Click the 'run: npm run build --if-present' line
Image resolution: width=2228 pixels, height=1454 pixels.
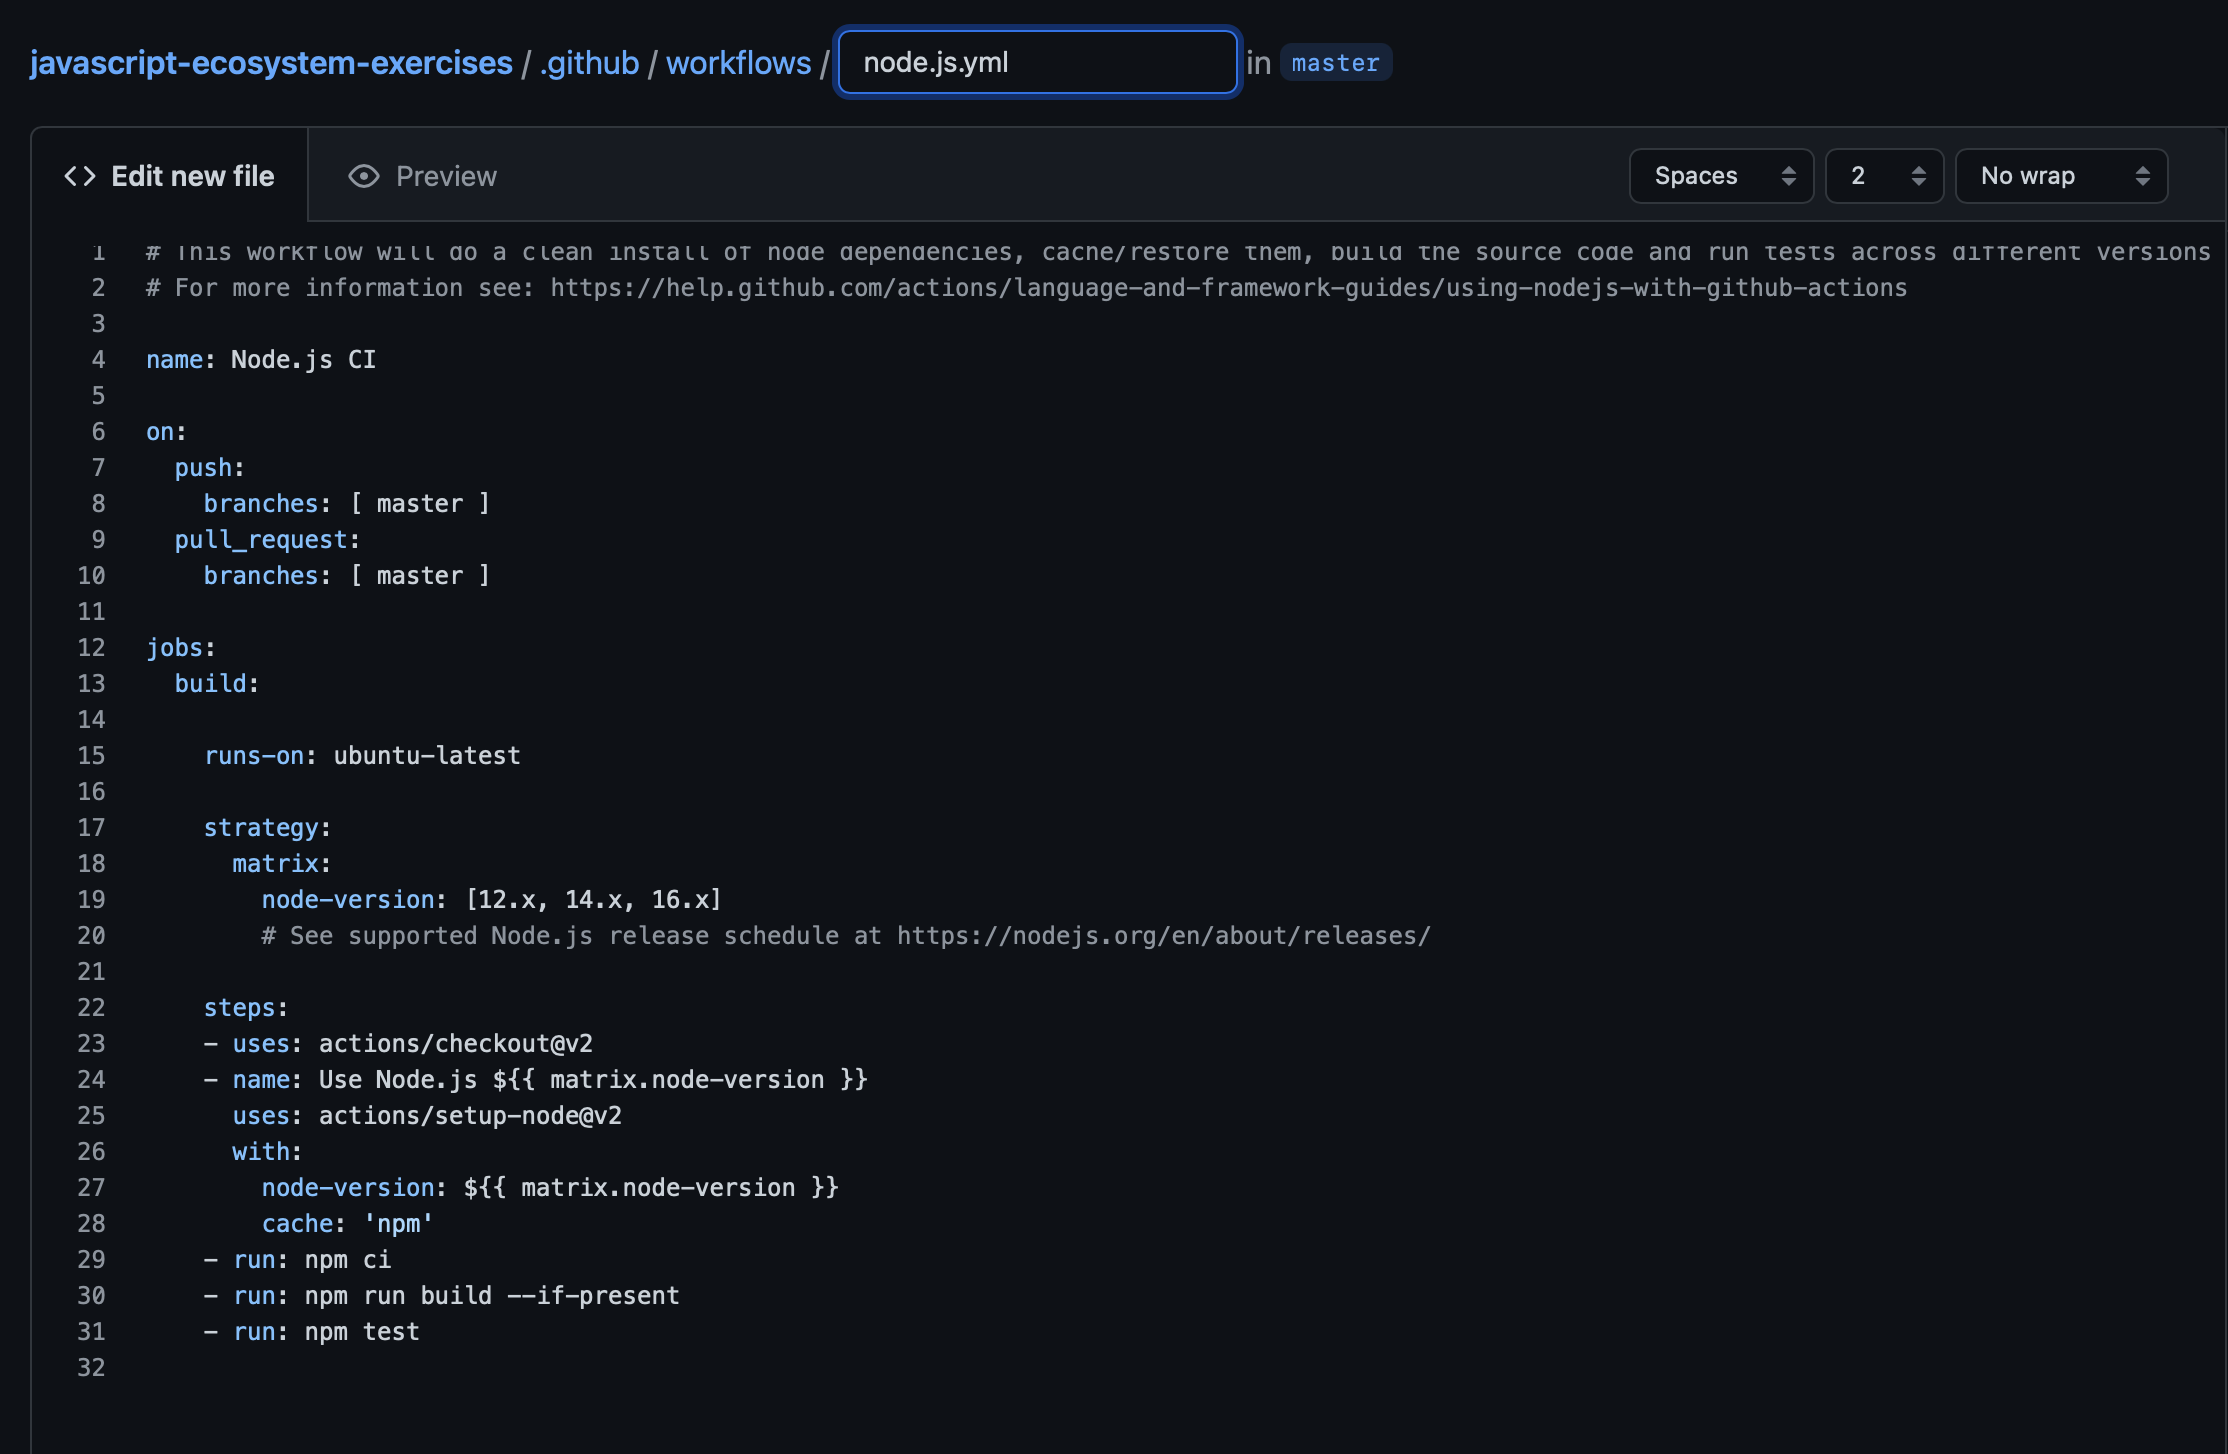[442, 1296]
